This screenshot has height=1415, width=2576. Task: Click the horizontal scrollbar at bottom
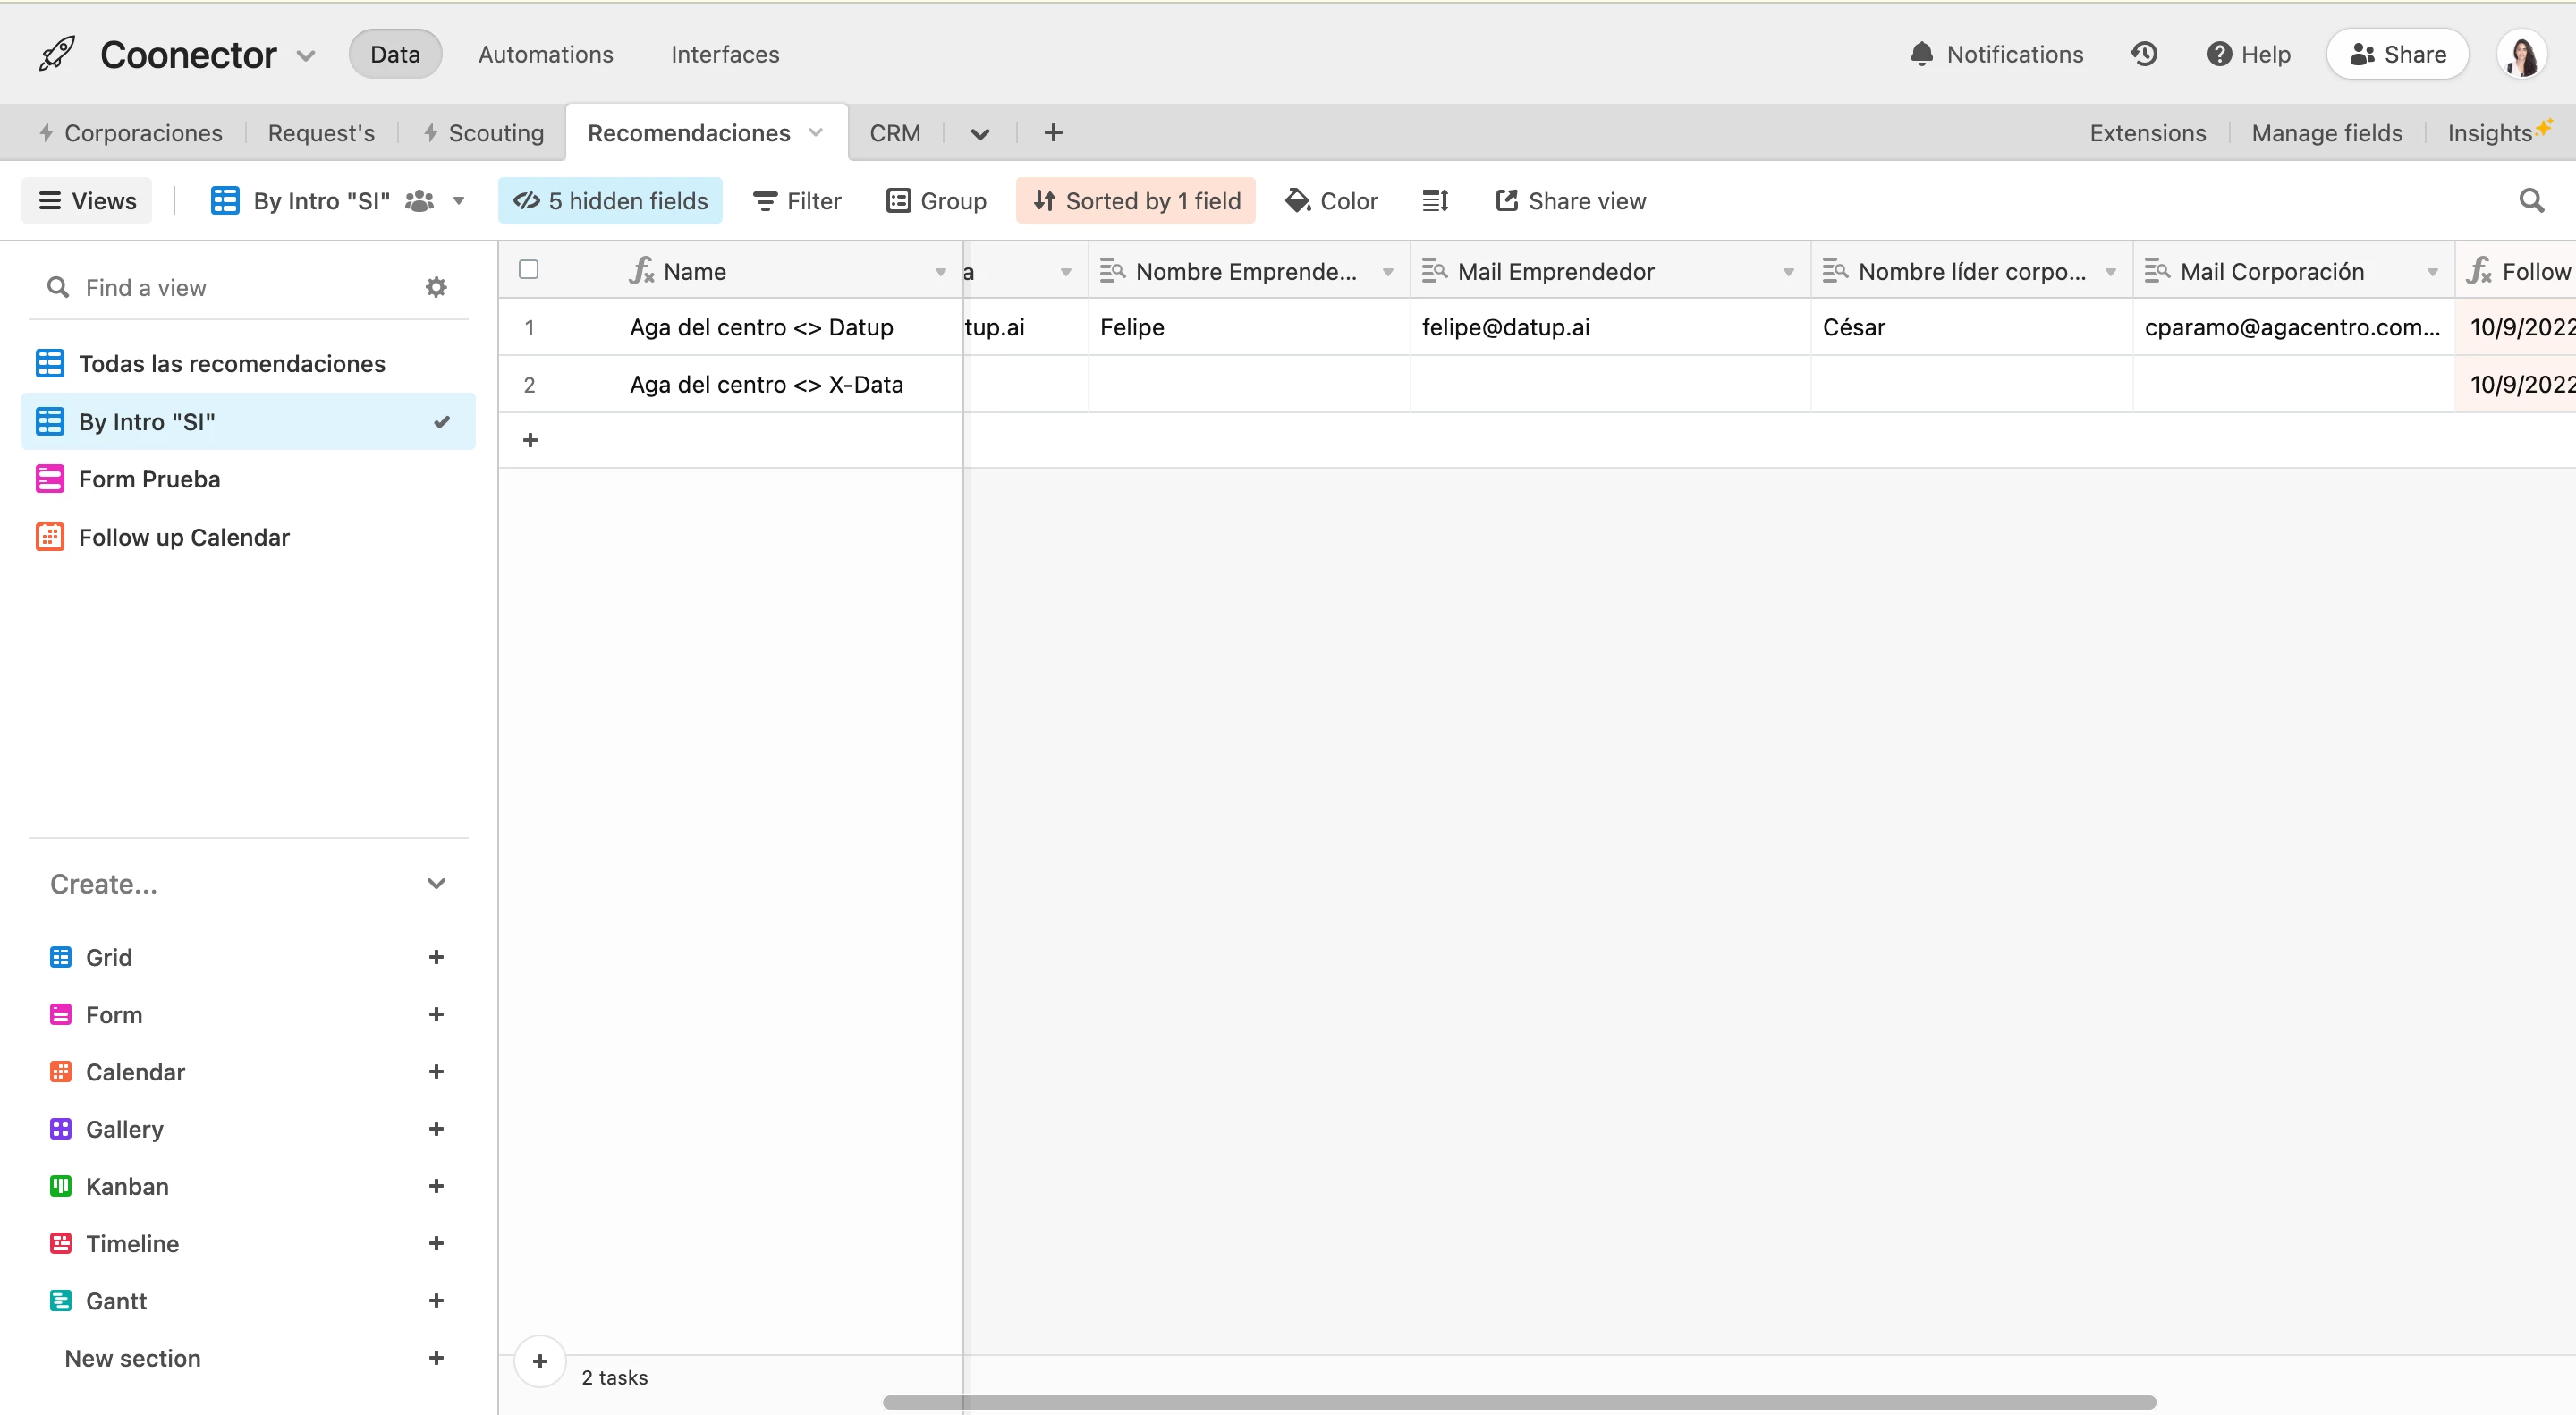point(1518,1402)
